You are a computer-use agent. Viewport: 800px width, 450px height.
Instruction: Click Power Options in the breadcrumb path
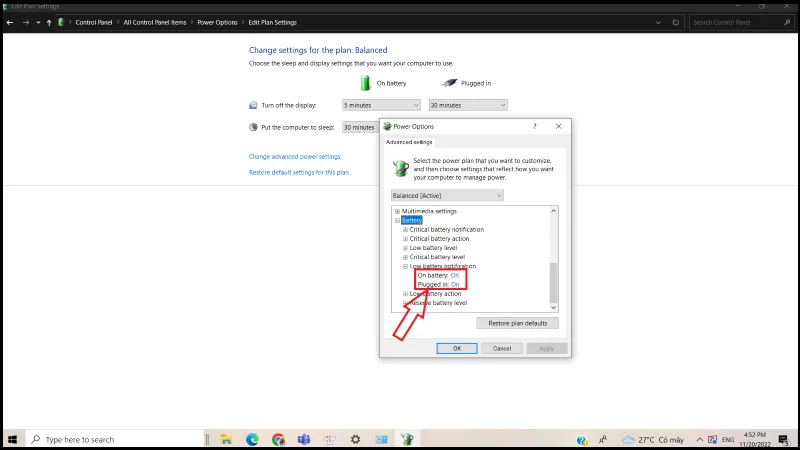tap(217, 22)
